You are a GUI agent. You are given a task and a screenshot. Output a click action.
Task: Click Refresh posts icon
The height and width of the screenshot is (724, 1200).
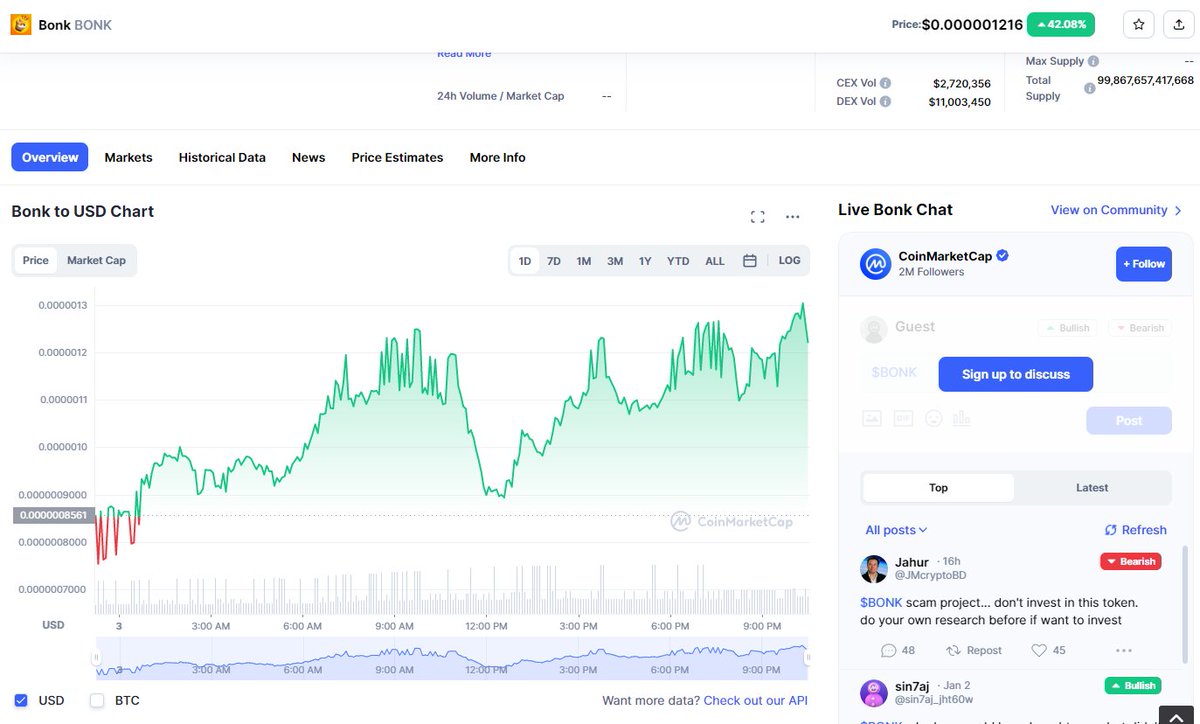coord(1110,531)
